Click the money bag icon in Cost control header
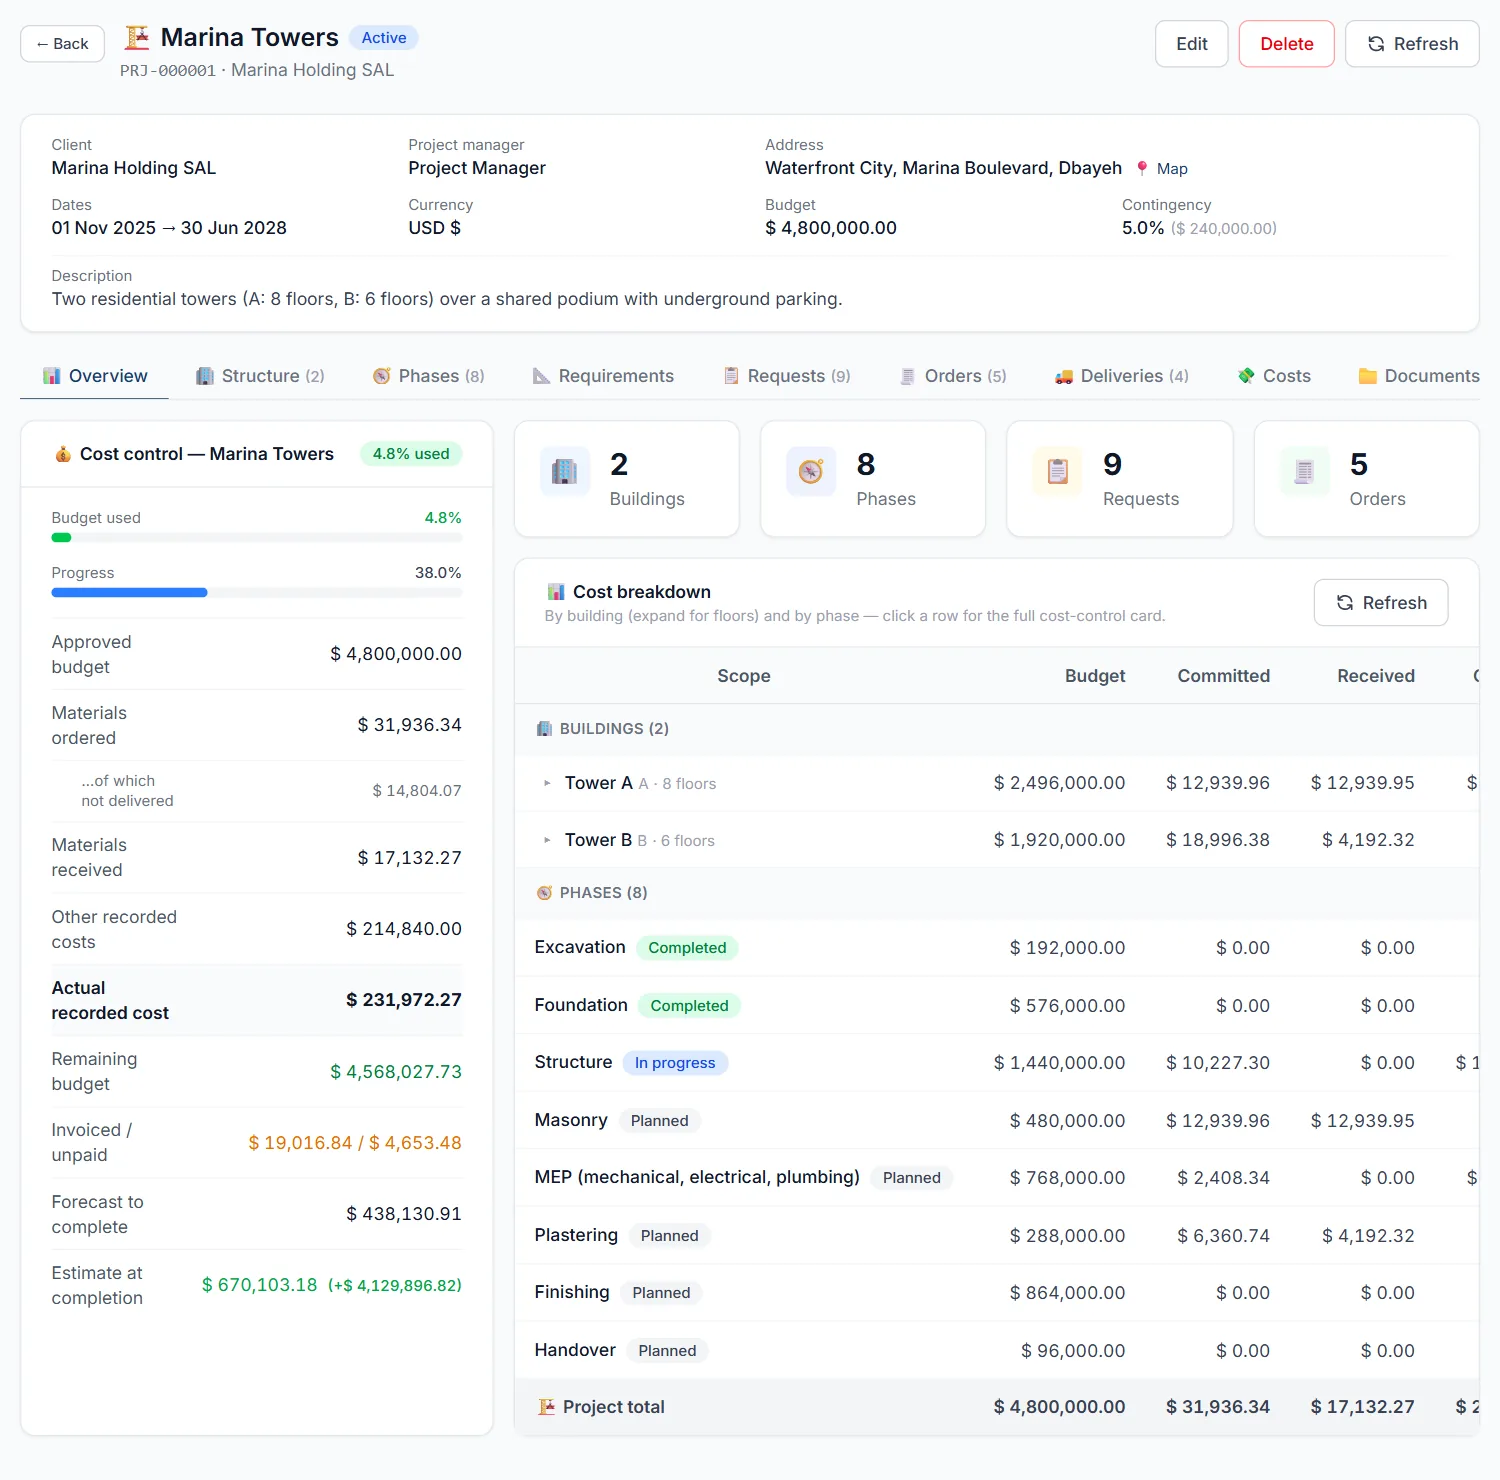Image resolution: width=1500 pixels, height=1480 pixels. tap(63, 454)
